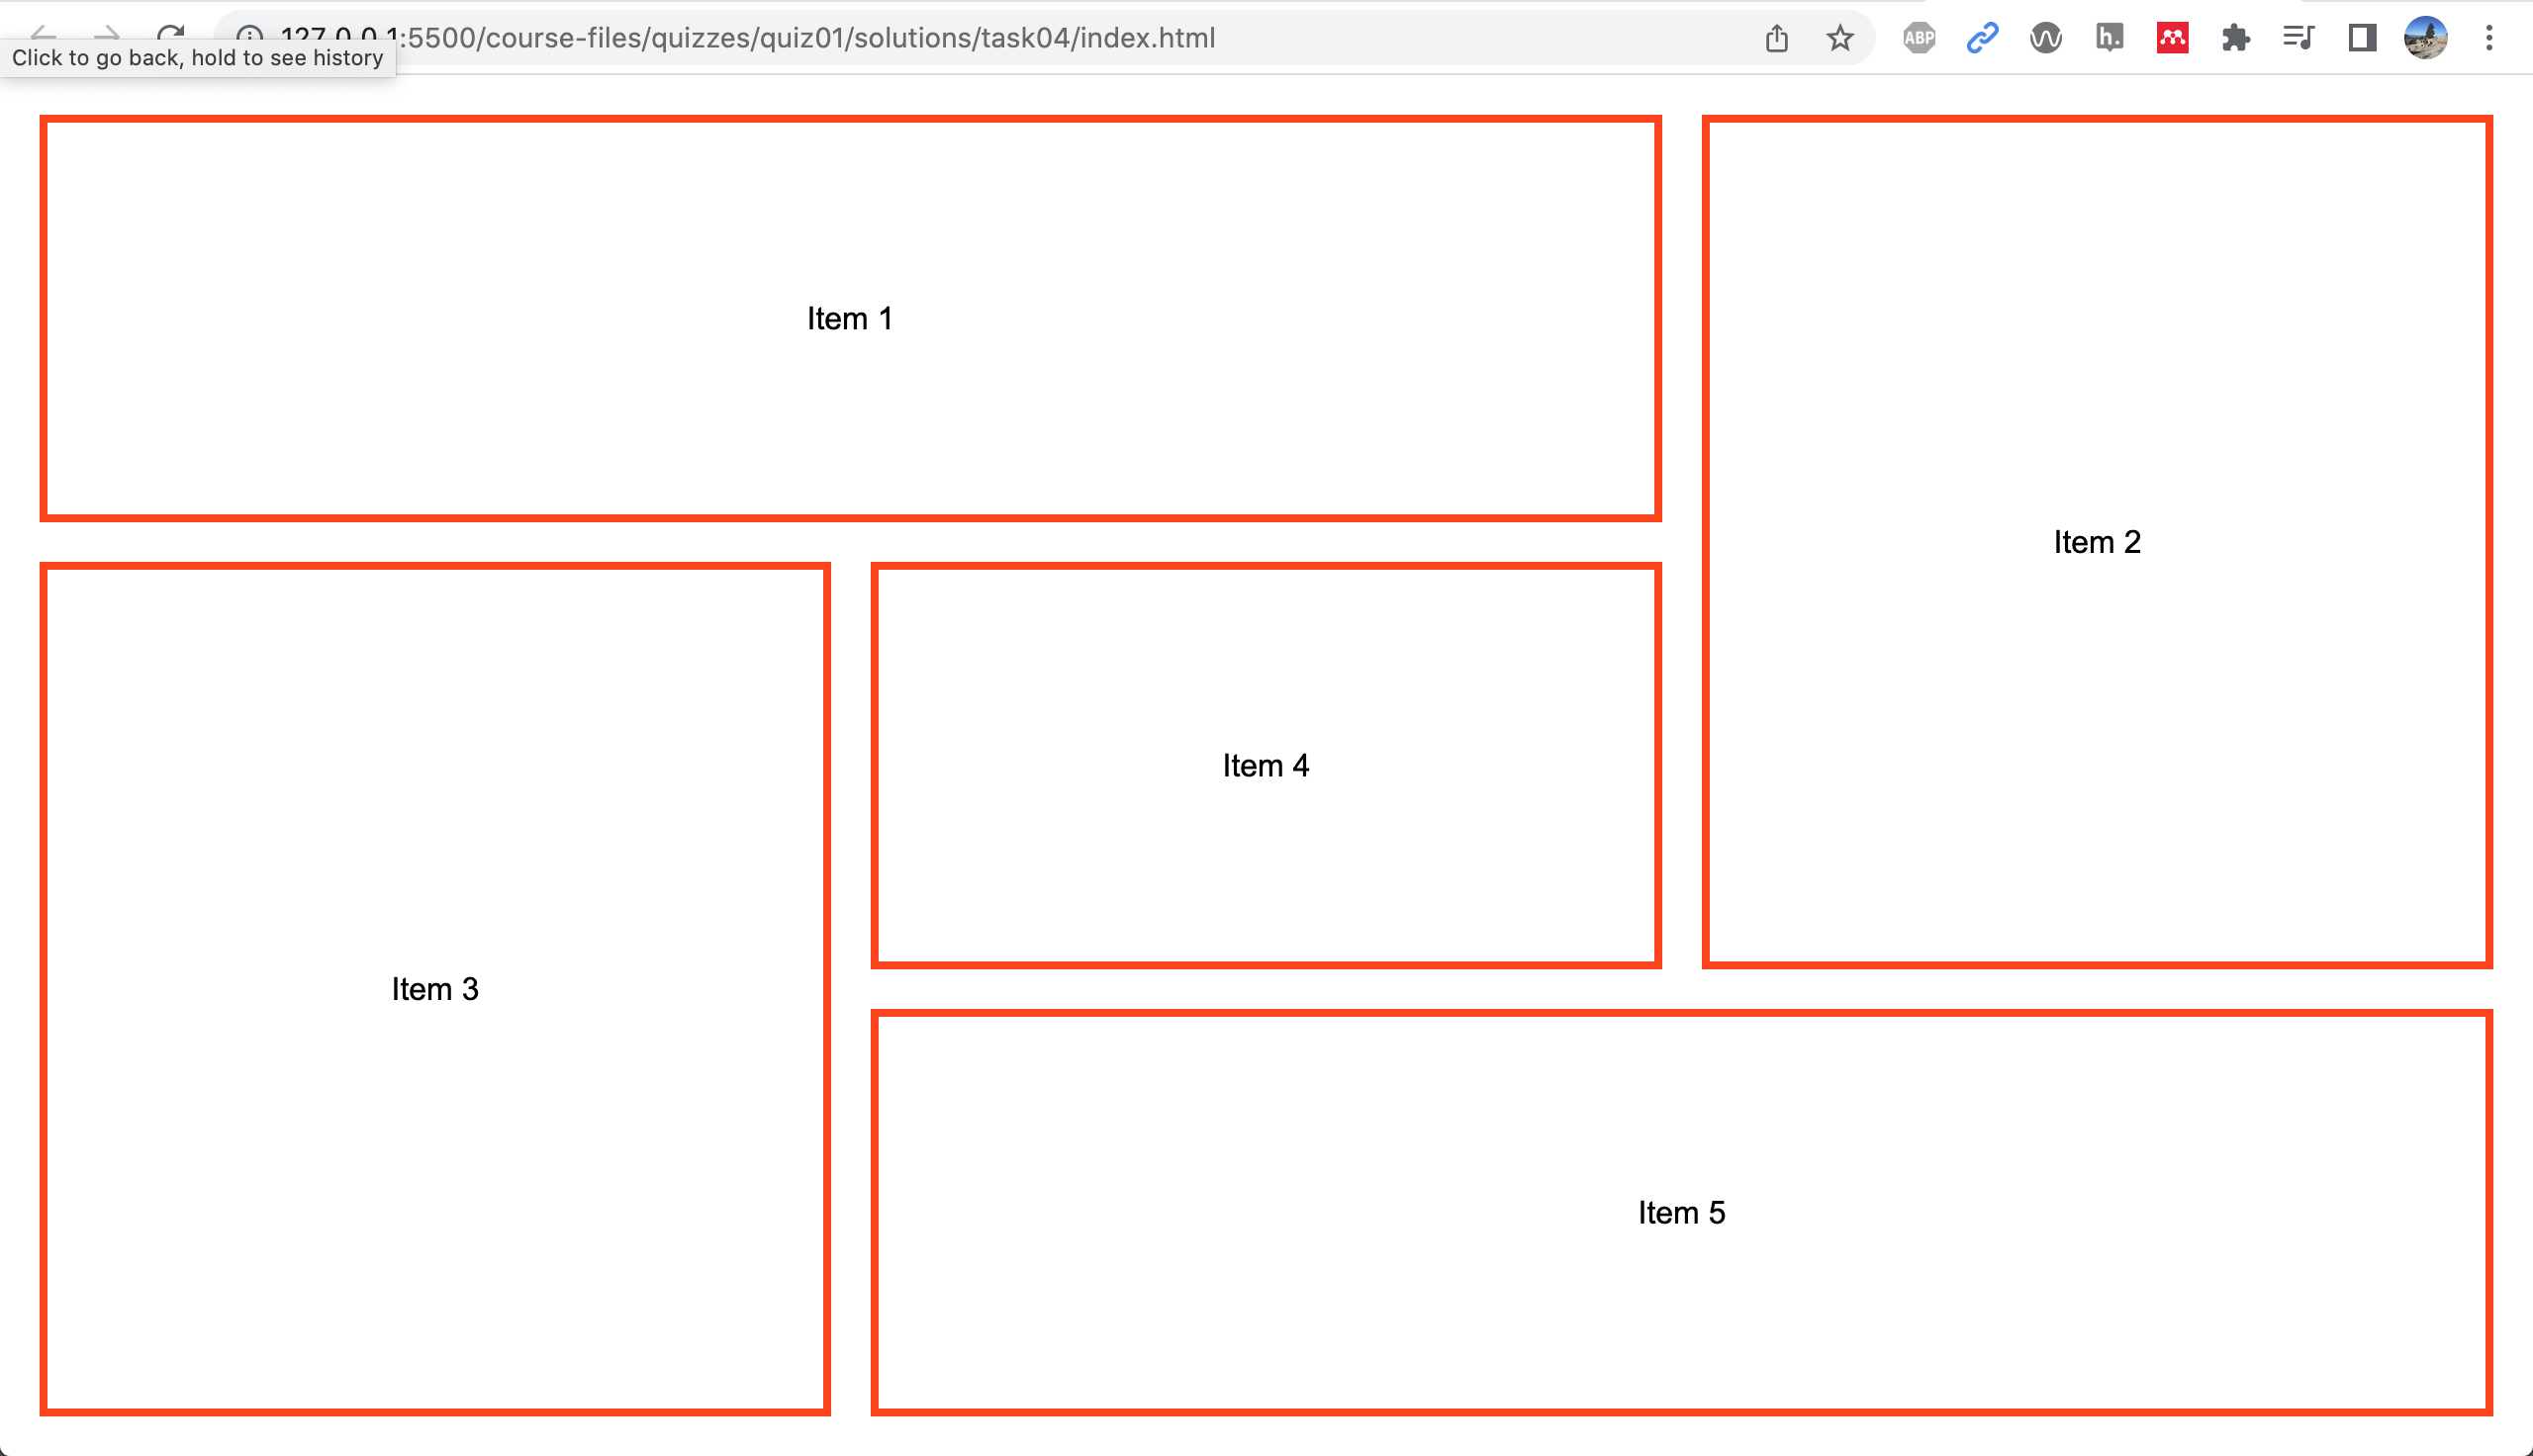Screen dimensions: 2533x1456
Task: Click the Item 4 box
Action: [1265, 765]
